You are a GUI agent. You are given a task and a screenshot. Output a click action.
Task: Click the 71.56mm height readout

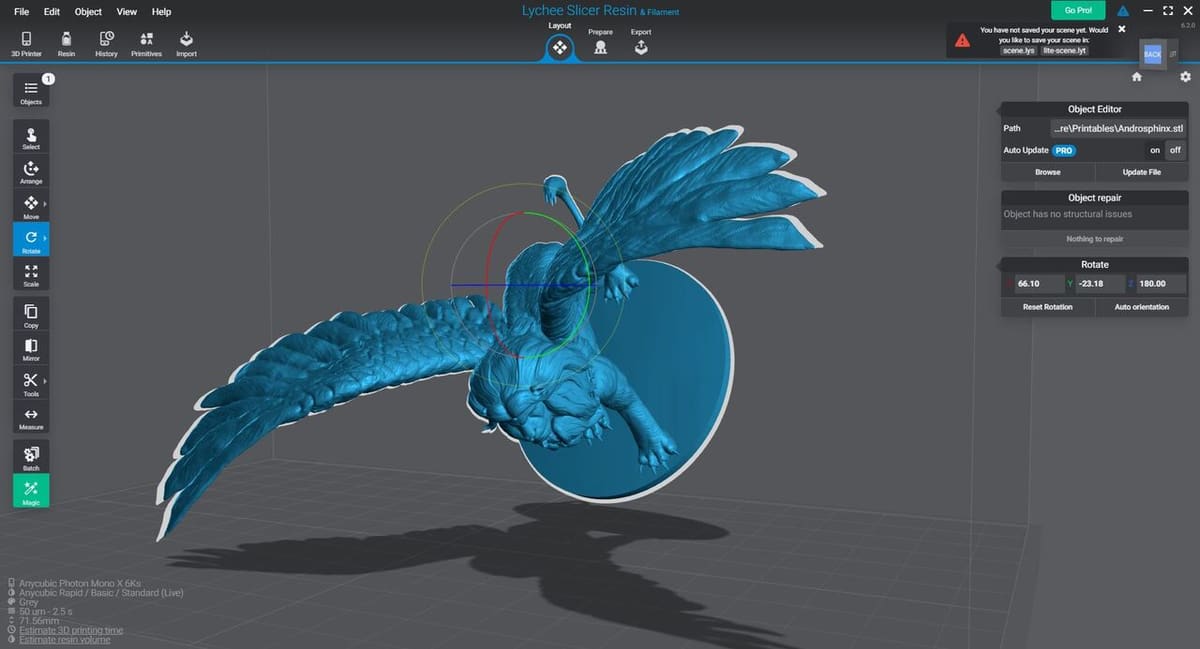37,621
